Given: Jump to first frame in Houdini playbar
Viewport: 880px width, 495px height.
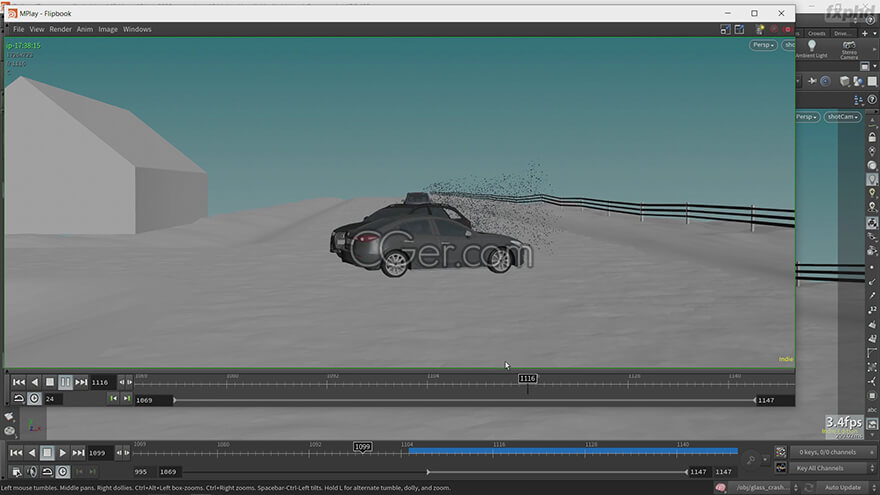Looking at the screenshot, I should [x=16, y=453].
